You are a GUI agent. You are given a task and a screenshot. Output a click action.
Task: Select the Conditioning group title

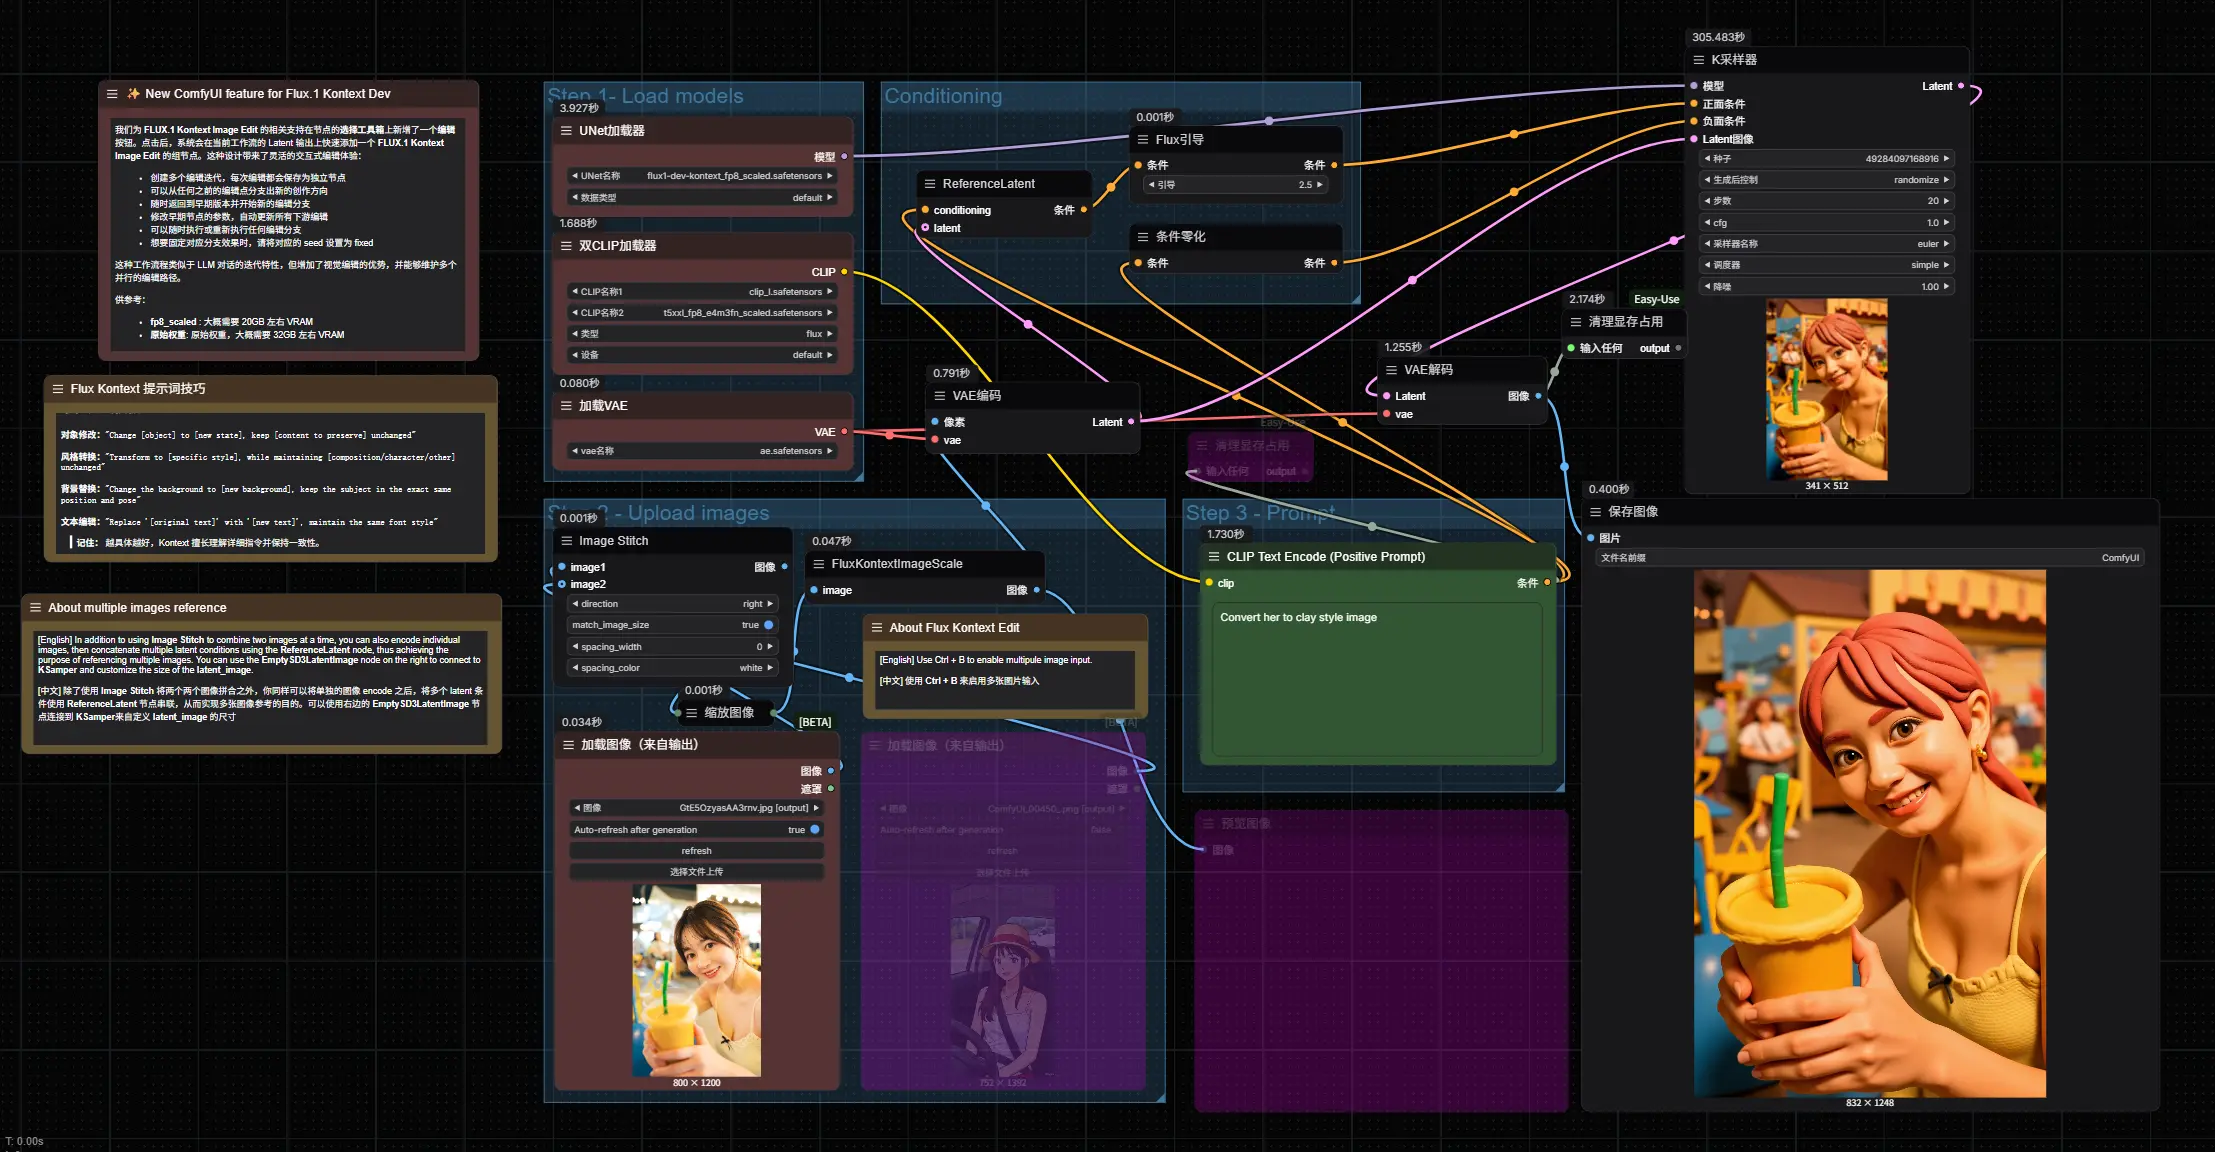943,96
